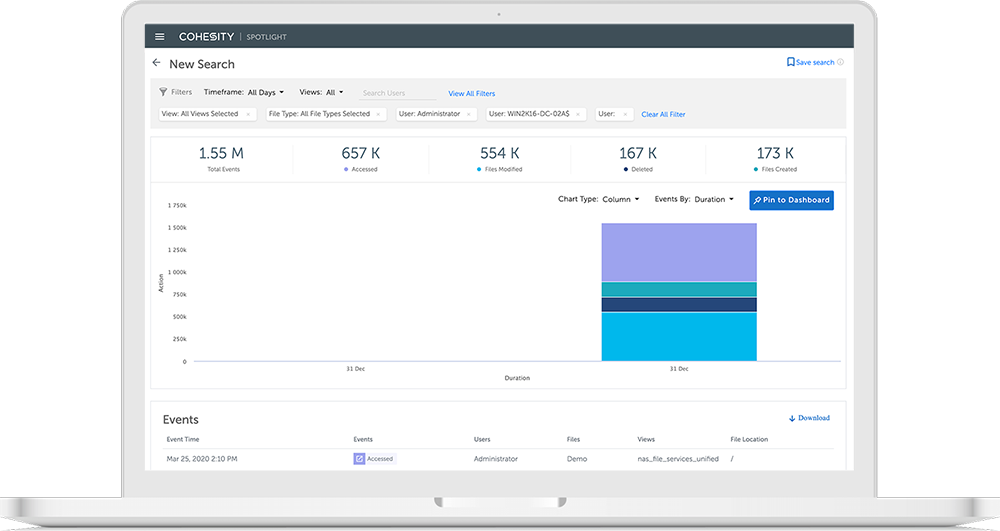
Task: Remove the 'User: Administrator' filter chip
Action: tap(468, 114)
